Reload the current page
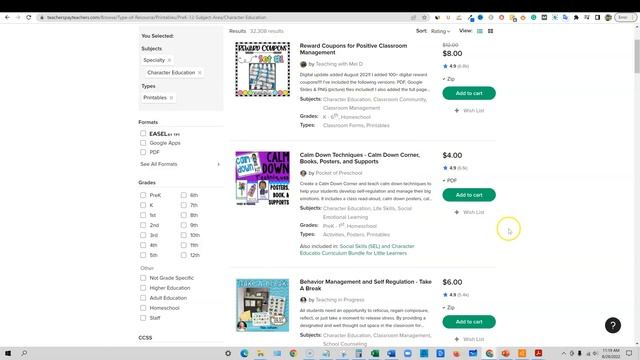The image size is (640, 360). [x=29, y=18]
